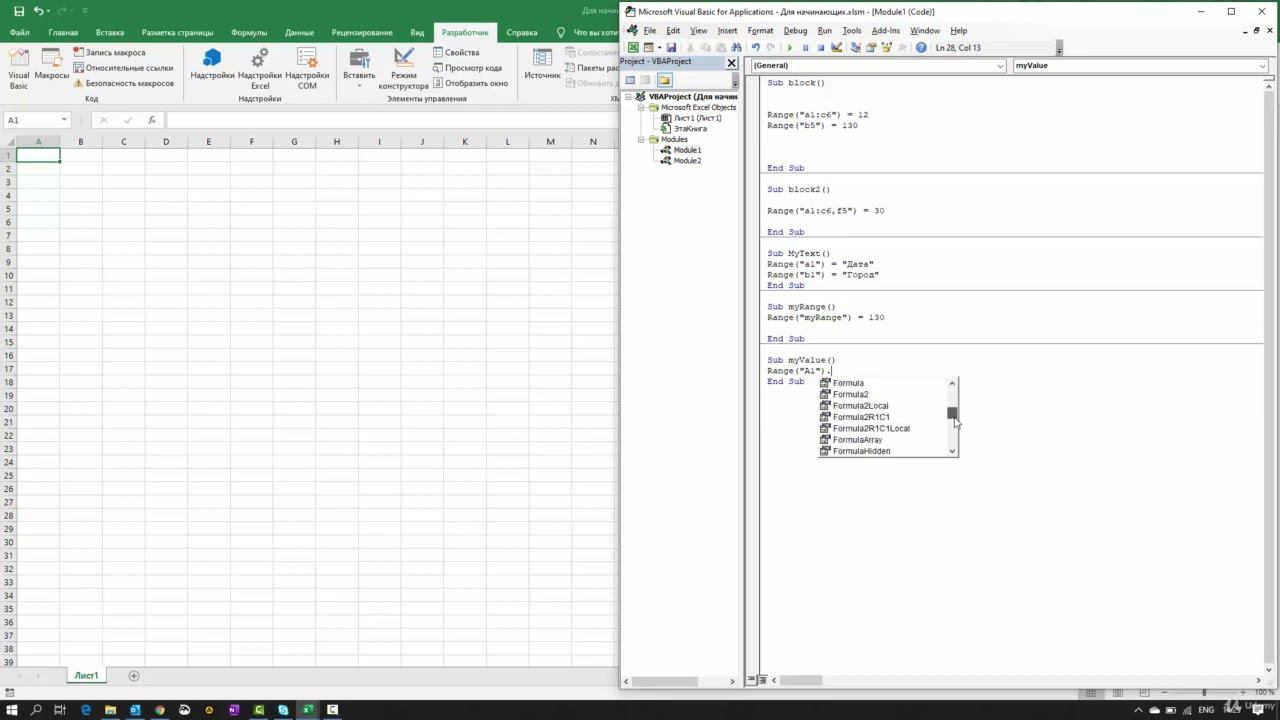Click the autocomplete list scrollbar thumb
Screen dimensions: 1280x720
coord(952,413)
